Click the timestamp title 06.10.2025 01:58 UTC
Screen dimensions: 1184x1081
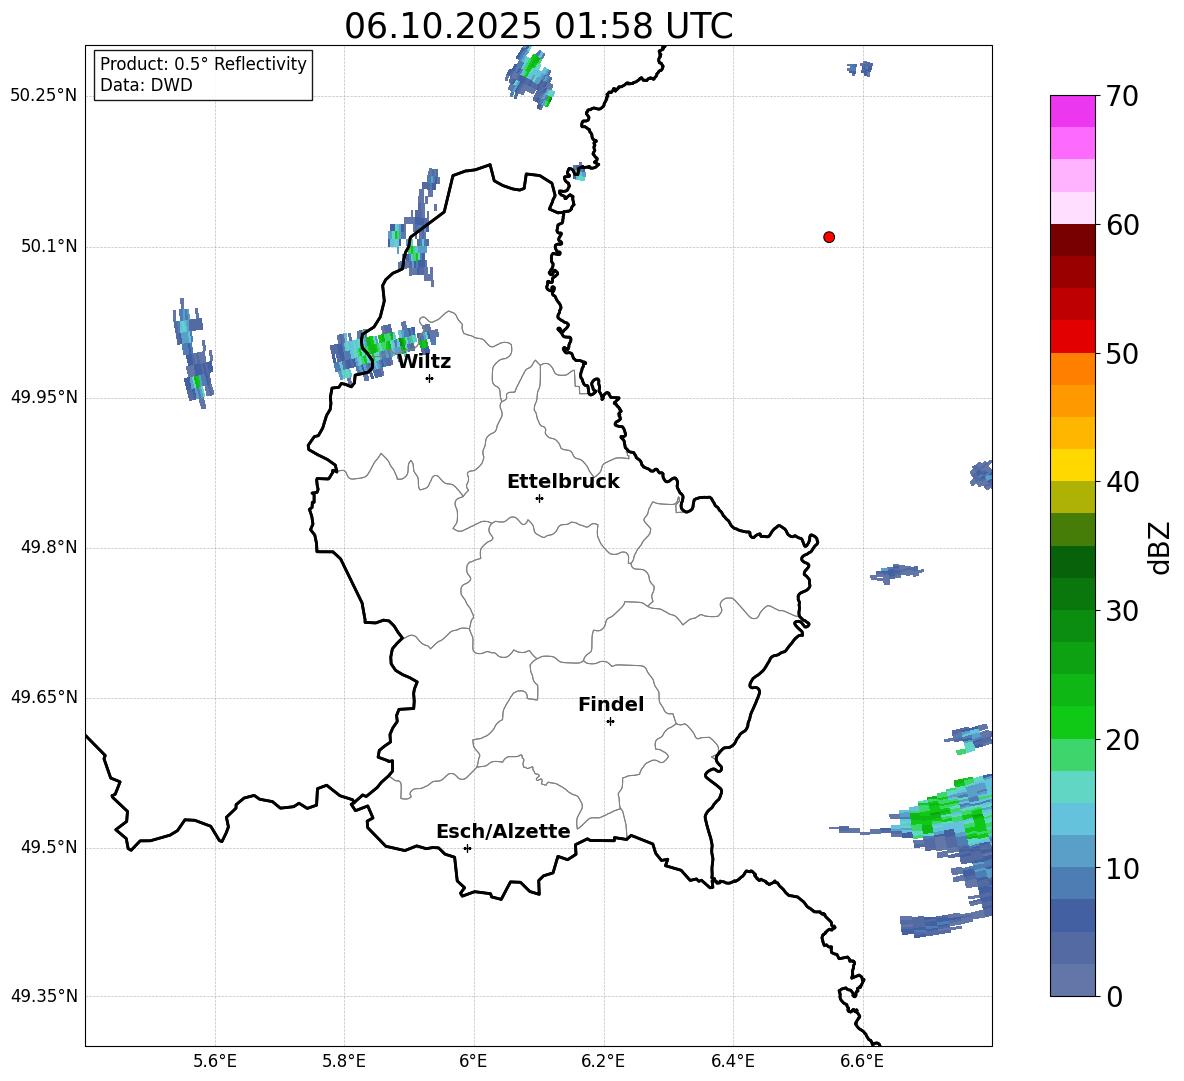538,26
